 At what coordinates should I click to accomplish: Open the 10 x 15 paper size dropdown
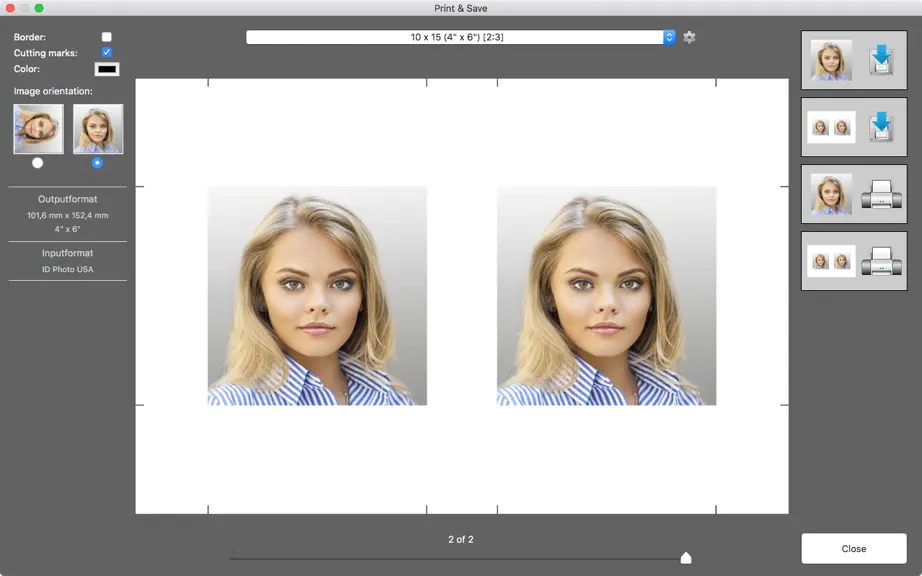(460, 37)
